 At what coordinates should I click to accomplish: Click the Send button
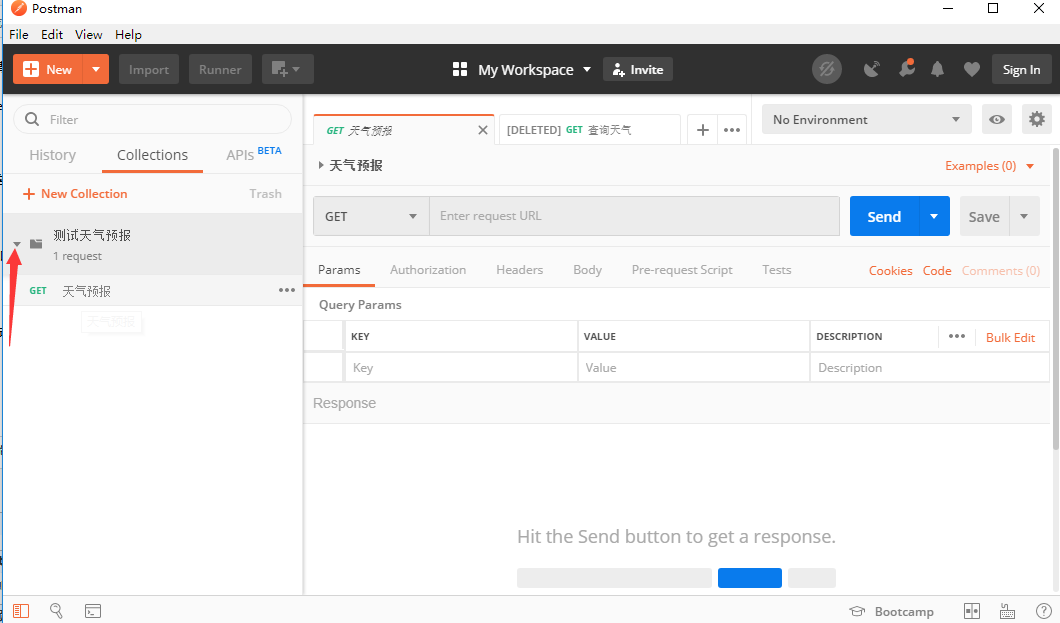point(884,216)
